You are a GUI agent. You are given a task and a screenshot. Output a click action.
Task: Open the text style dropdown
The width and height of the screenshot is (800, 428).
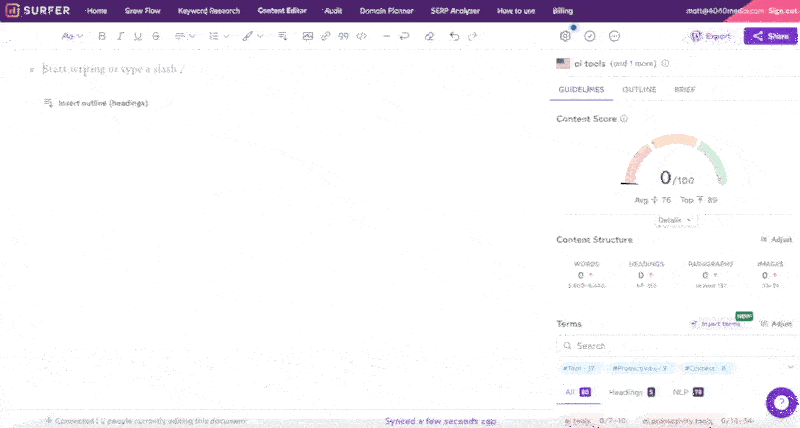pos(72,36)
